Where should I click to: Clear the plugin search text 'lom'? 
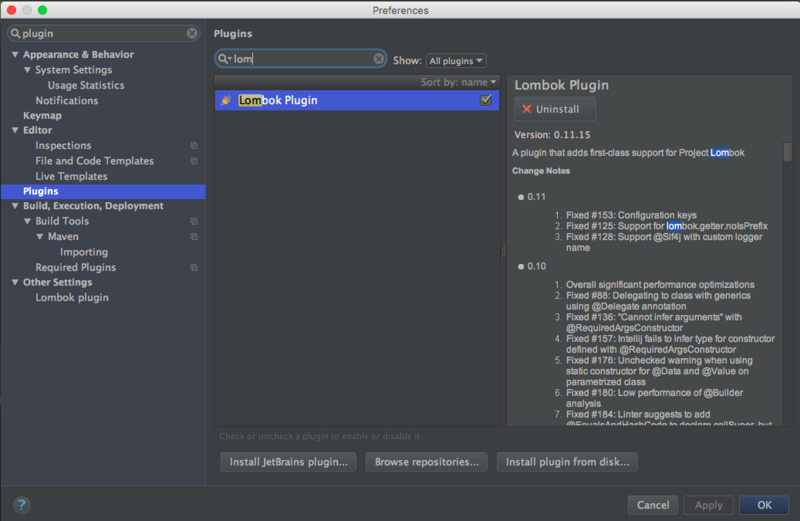tap(379, 59)
